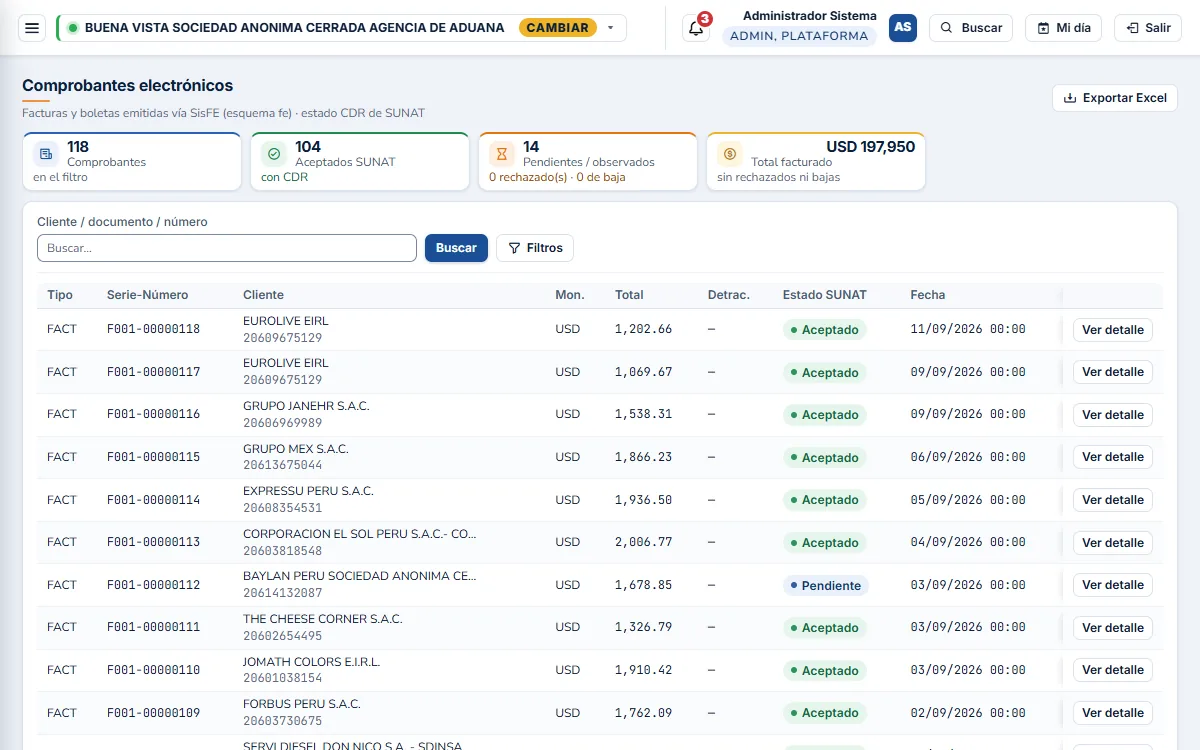This screenshot has width=1200, height=750.
Task: Click the ADMIN, PLATAFORMA role badge
Action: tap(799, 36)
